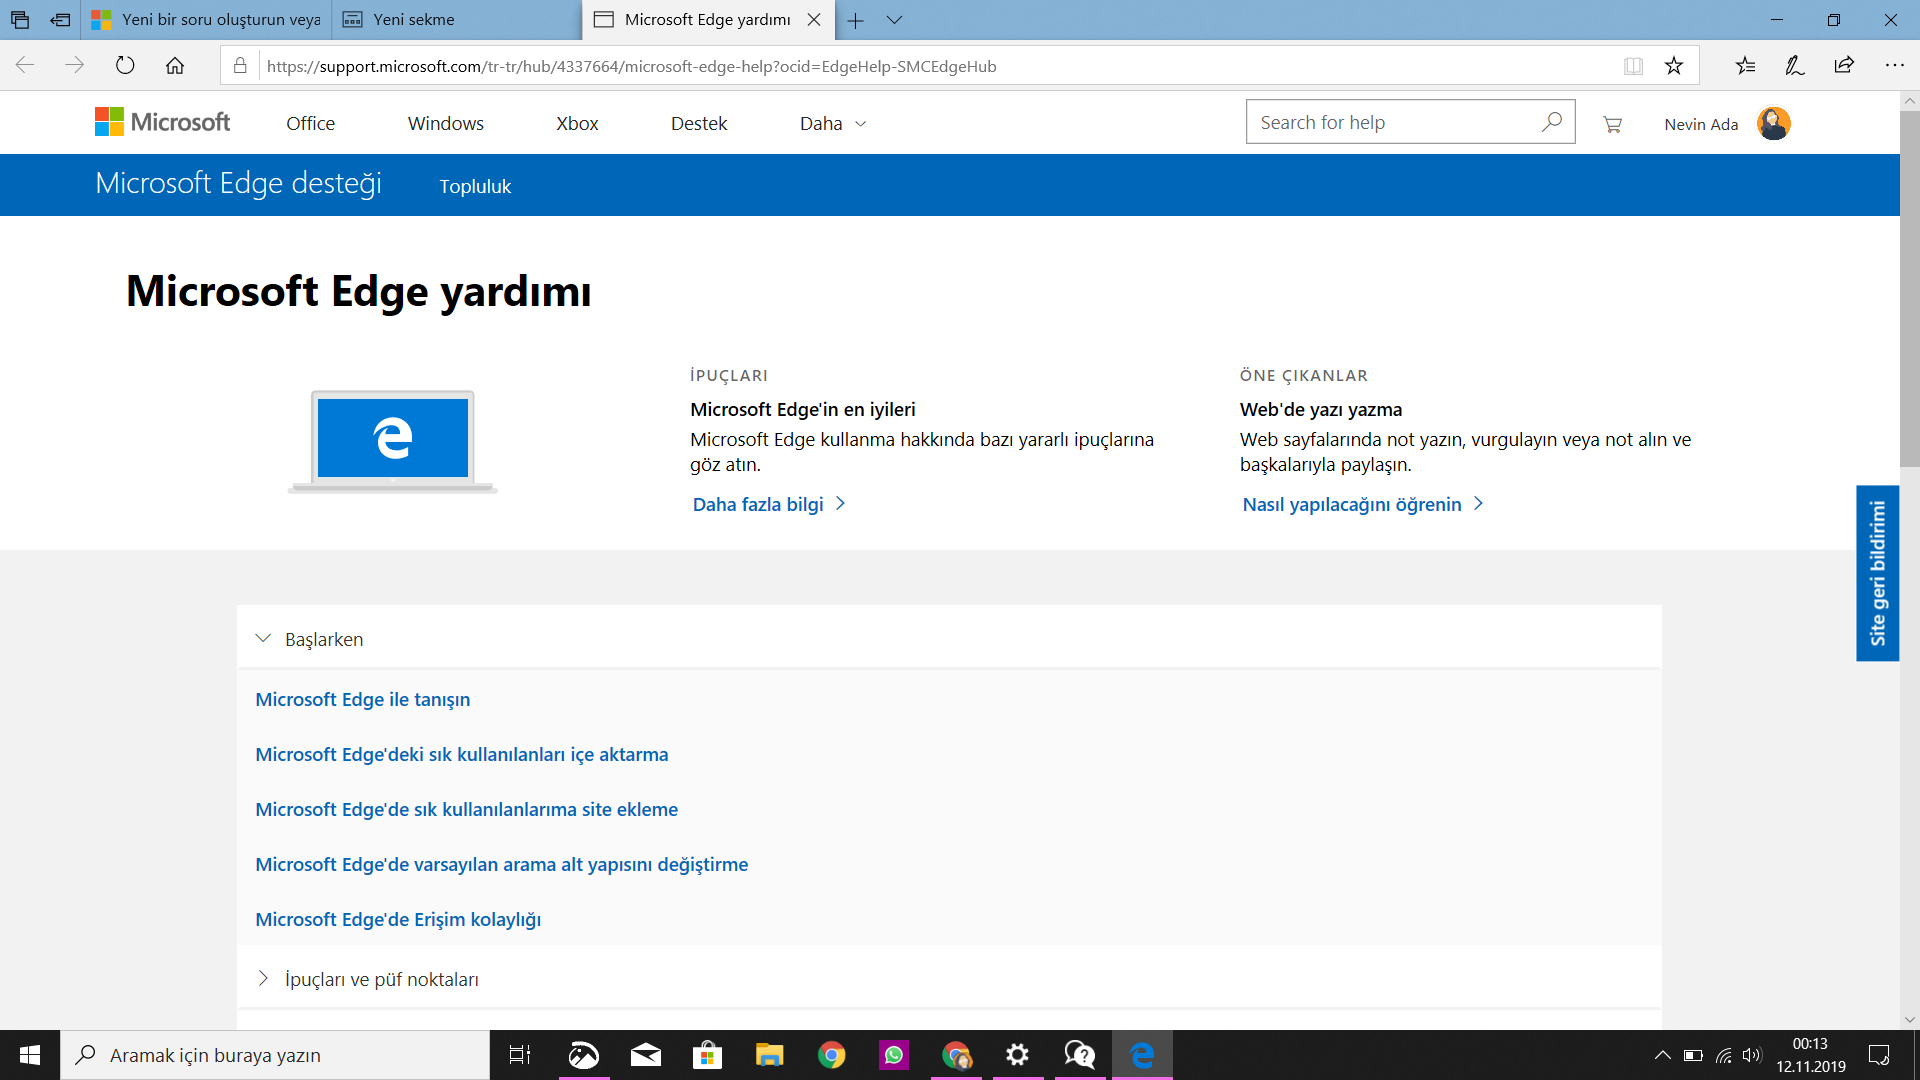Set these tabs aside icon

tap(60, 20)
